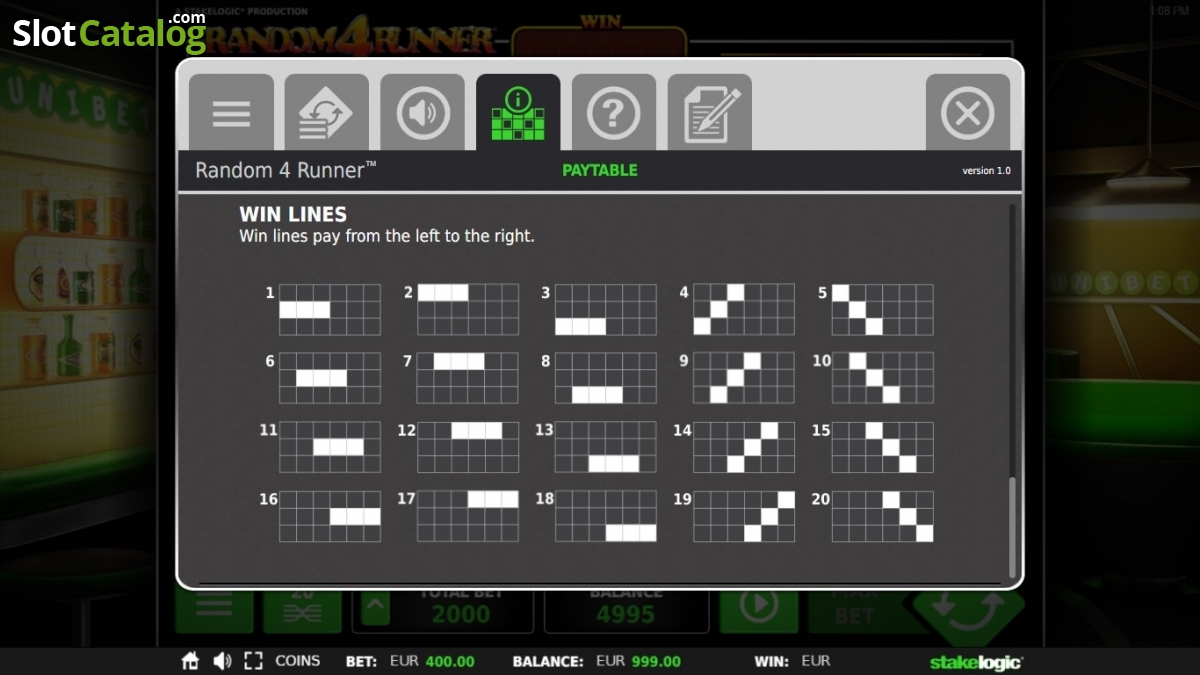The image size is (1200, 675).
Task: Toggle fullscreen mode in the bottom bar
Action: [254, 661]
